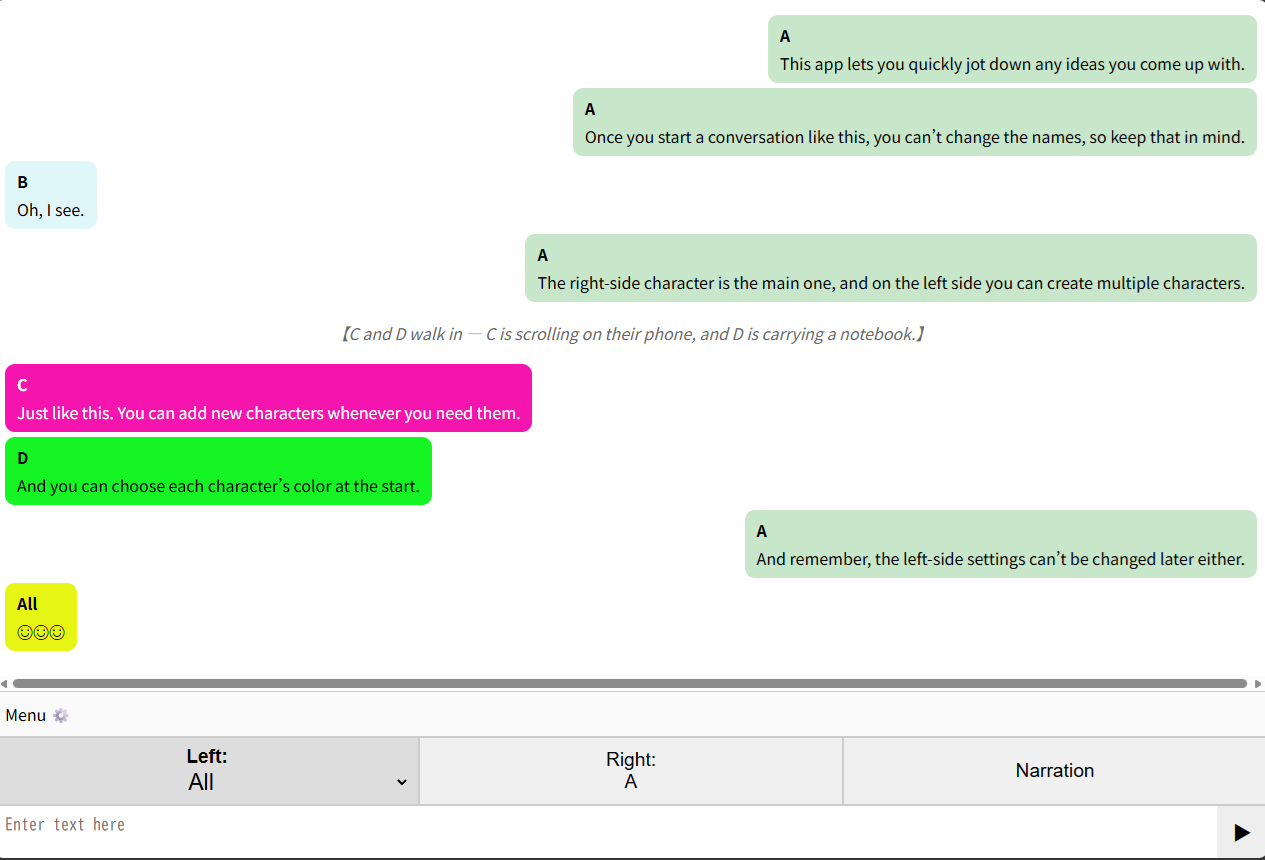Click A's message about changing names
The image size is (1265, 860).
click(x=915, y=122)
